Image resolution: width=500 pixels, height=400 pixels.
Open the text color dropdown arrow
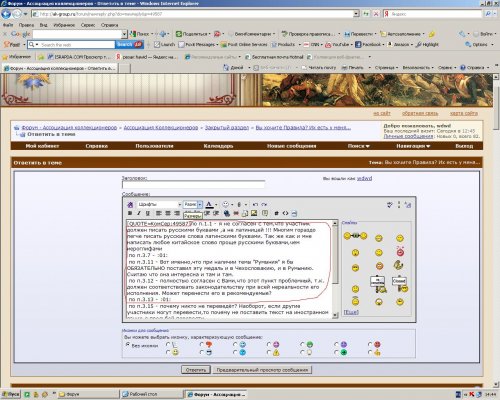(x=216, y=205)
